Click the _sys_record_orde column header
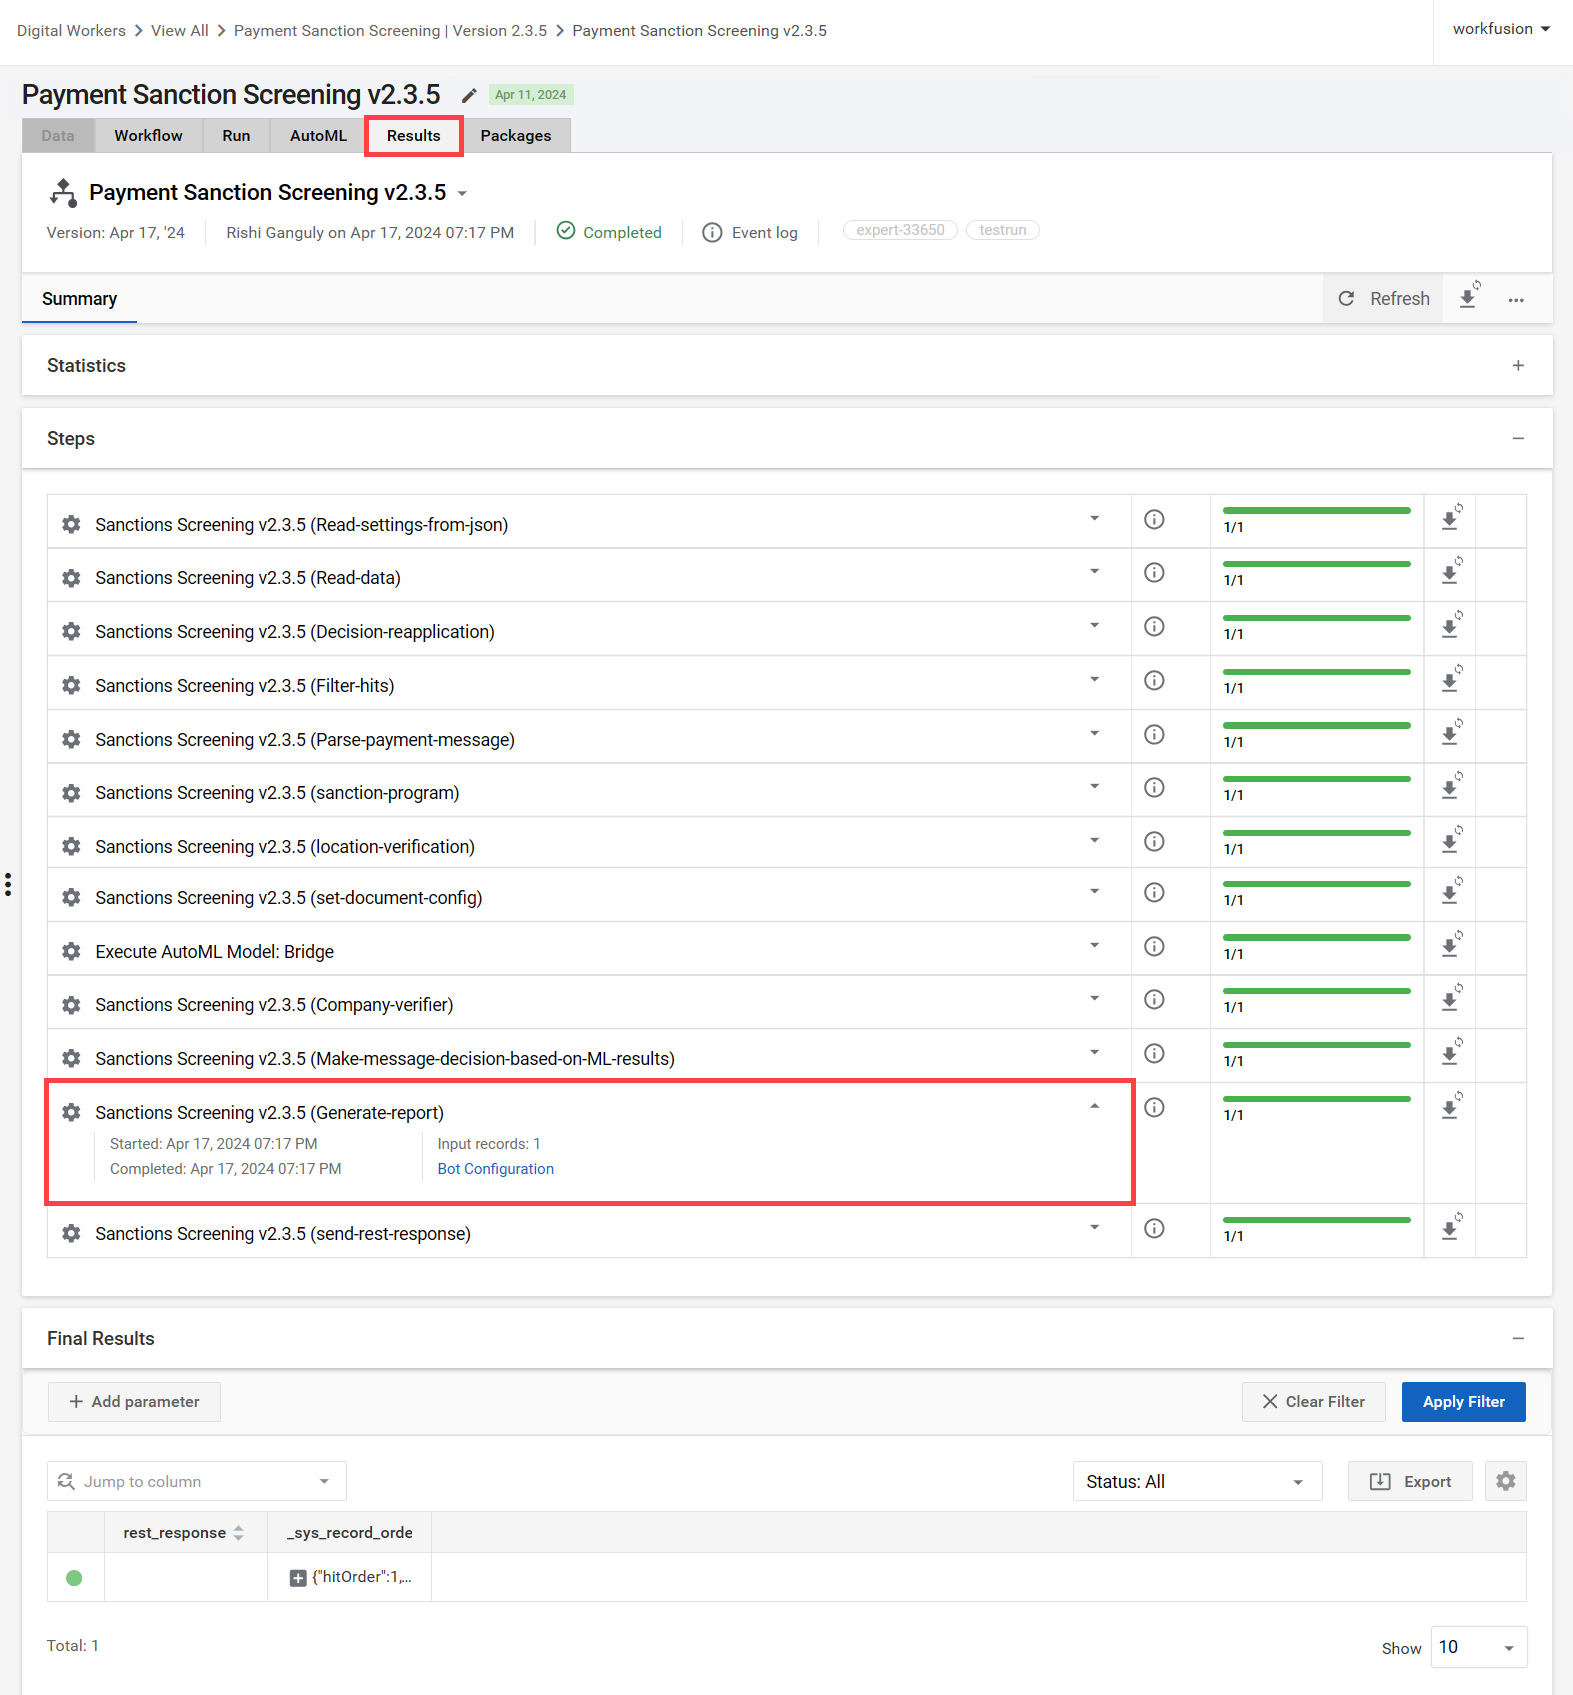1573x1695 pixels. pos(350,1533)
